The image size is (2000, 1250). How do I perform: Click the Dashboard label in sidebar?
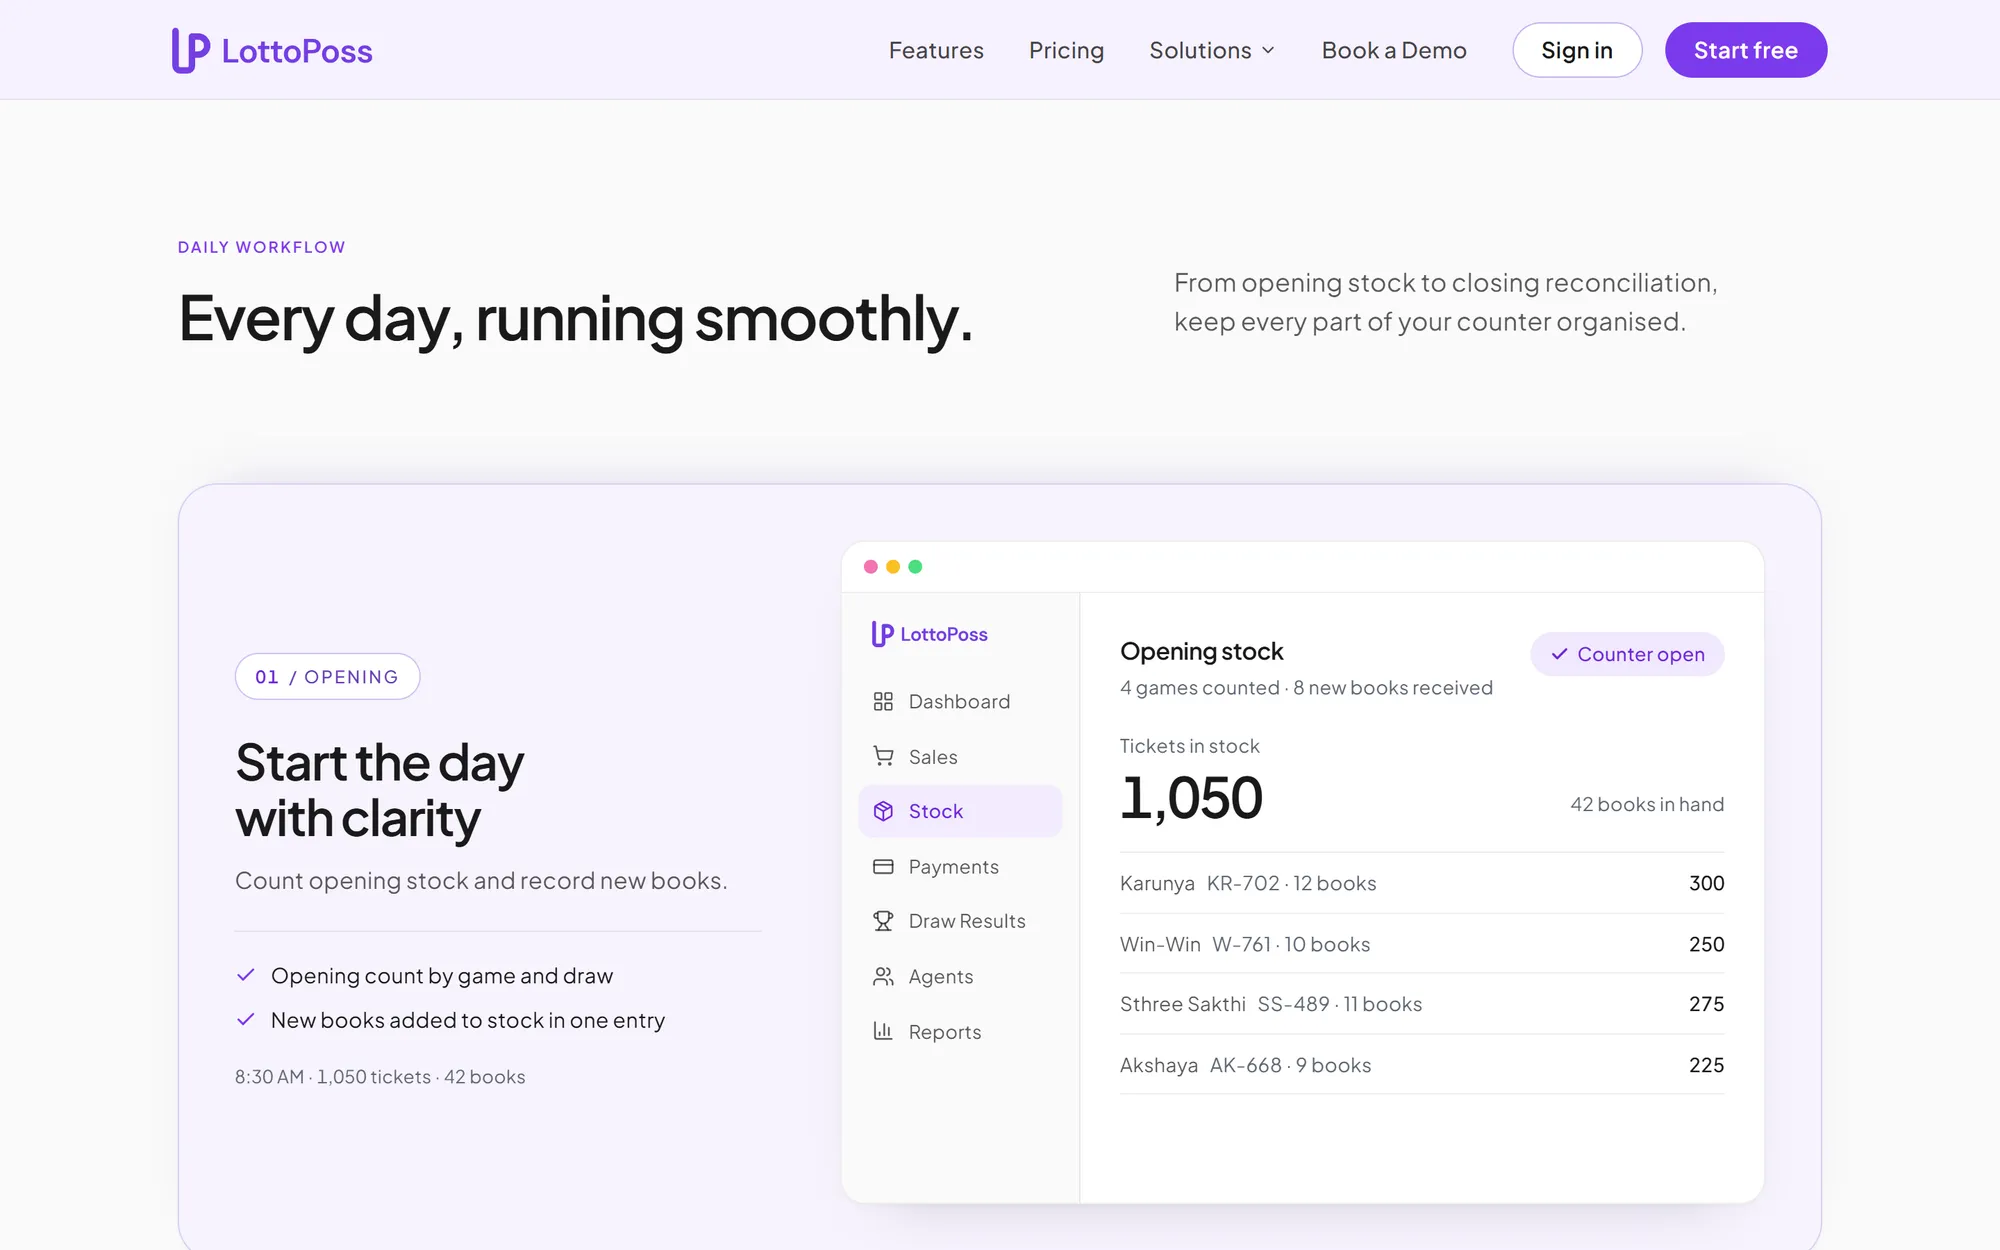pyautogui.click(x=959, y=702)
